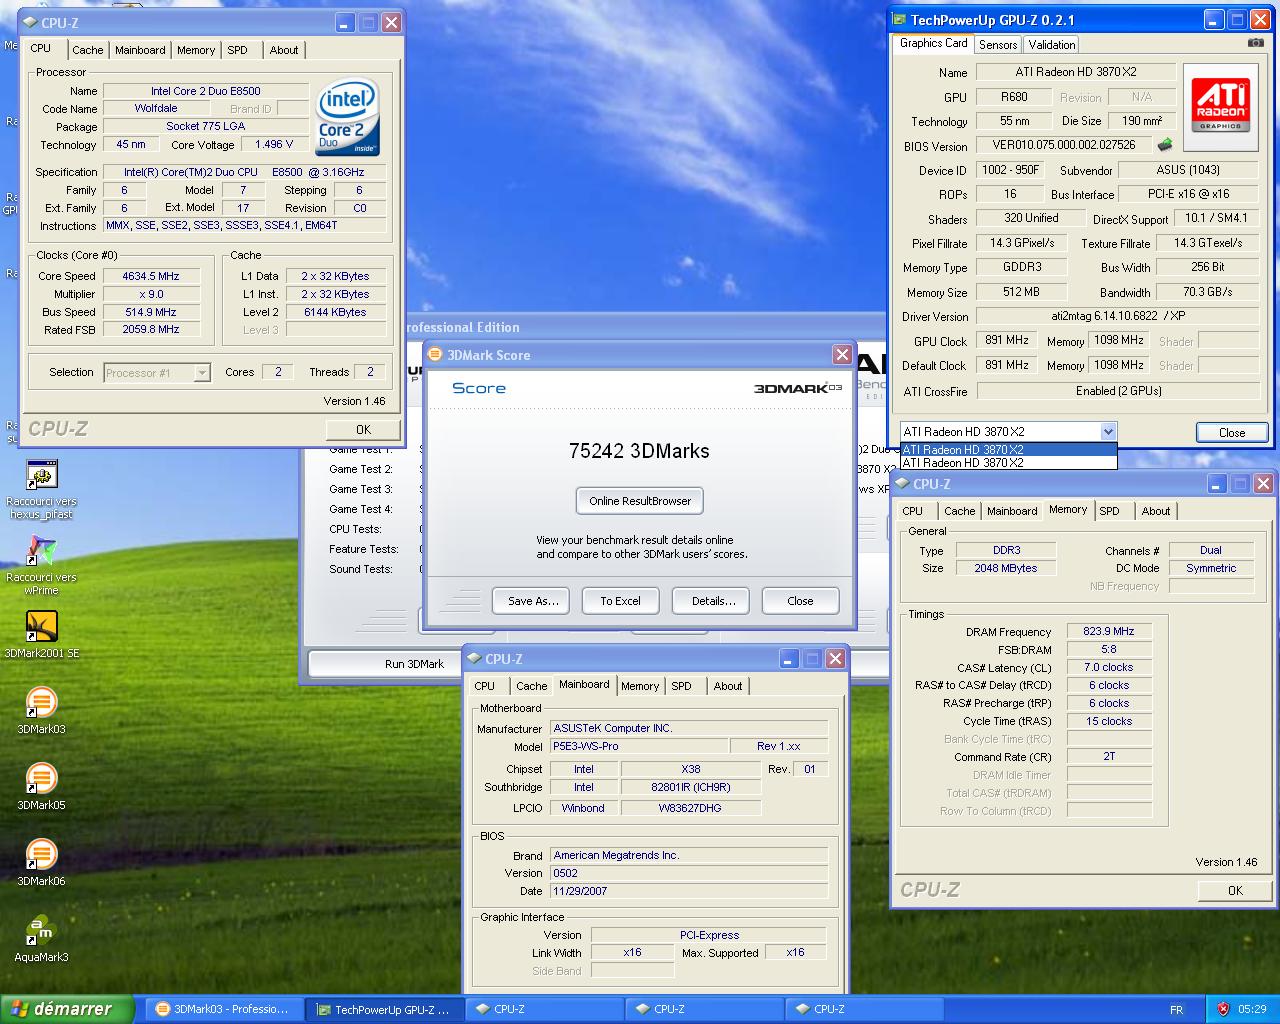Click the ATI Radeon logo in GPU-Z

1221,106
